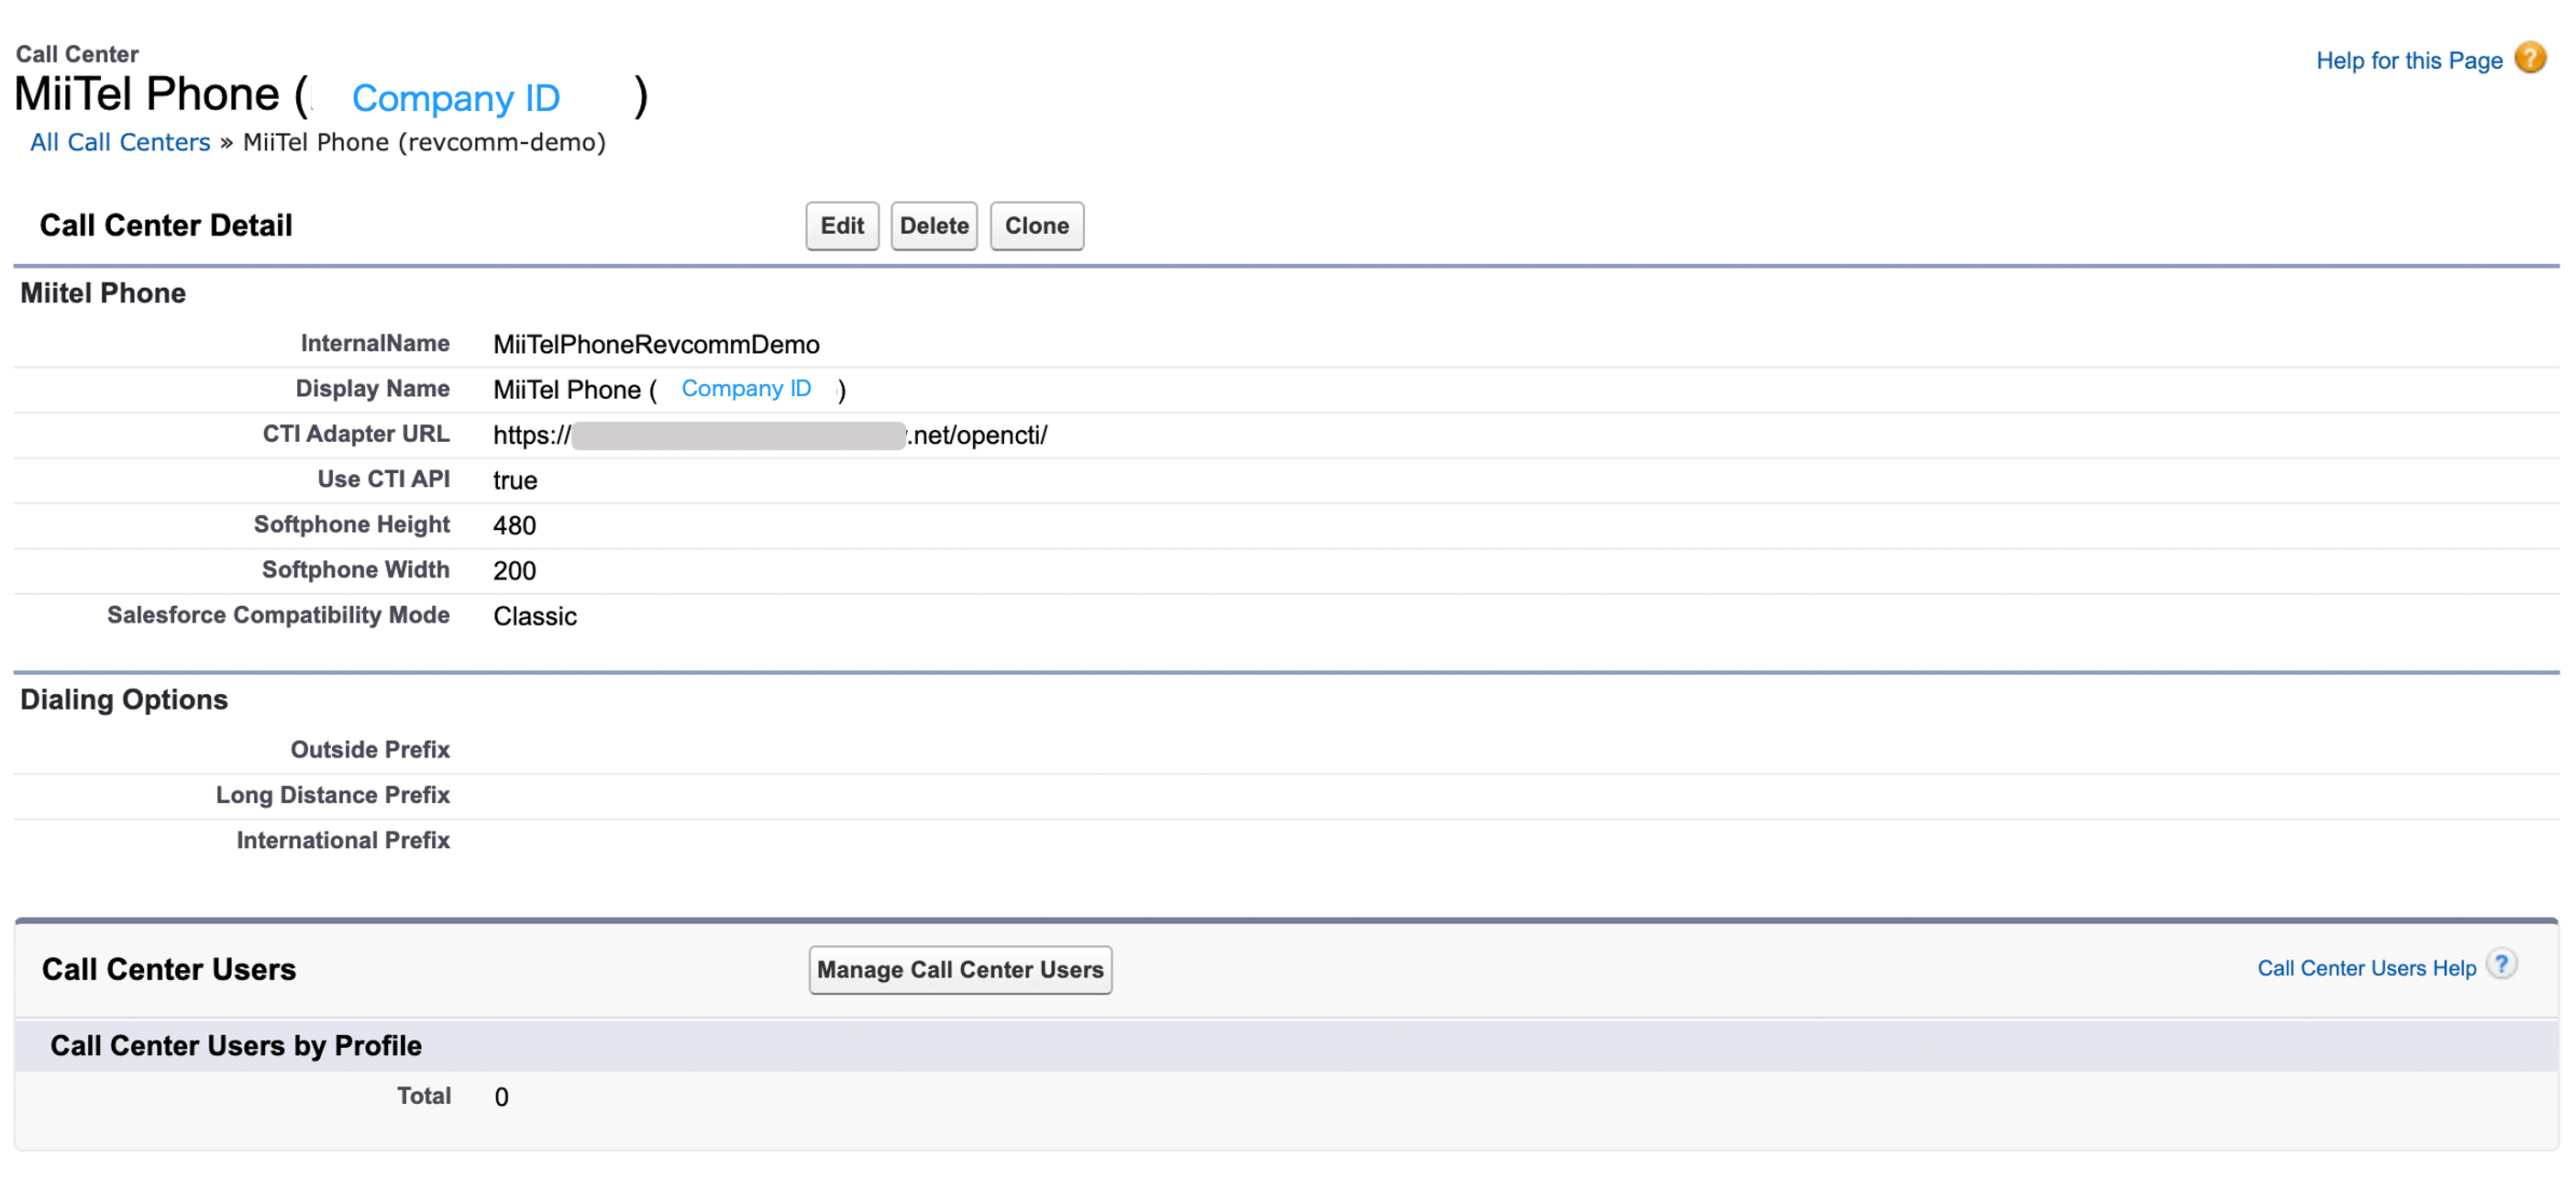Click the Total users value 0
2576x1180 pixels.
tap(501, 1097)
